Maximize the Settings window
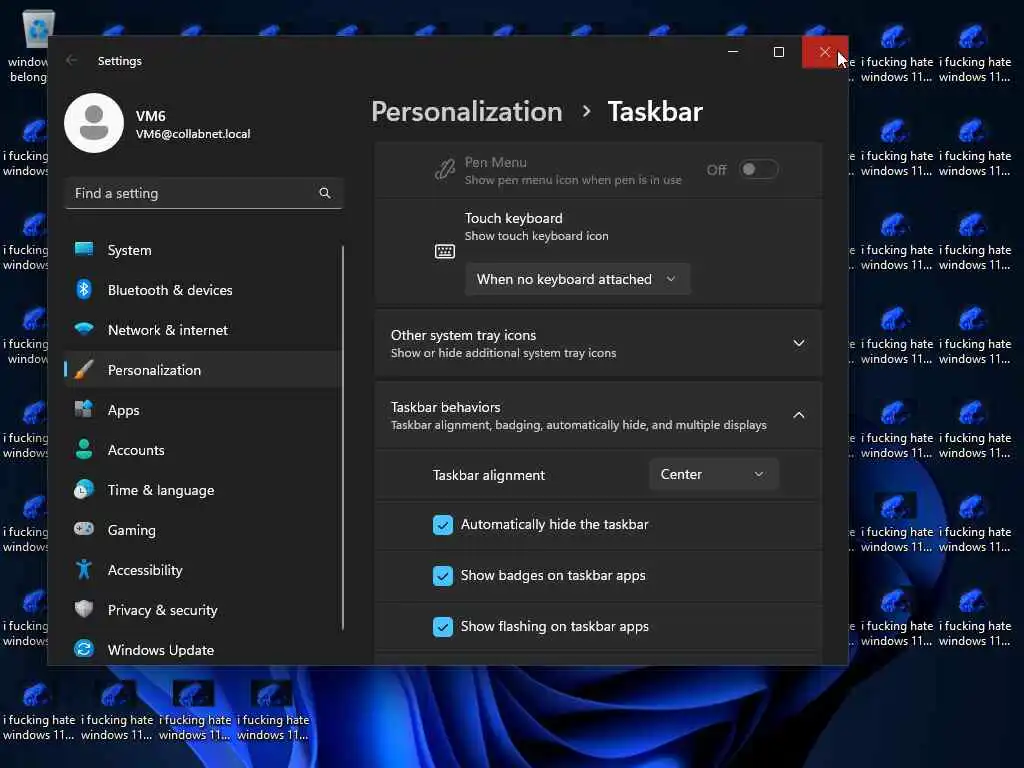Screen dimensions: 1024x768 tap(778, 52)
